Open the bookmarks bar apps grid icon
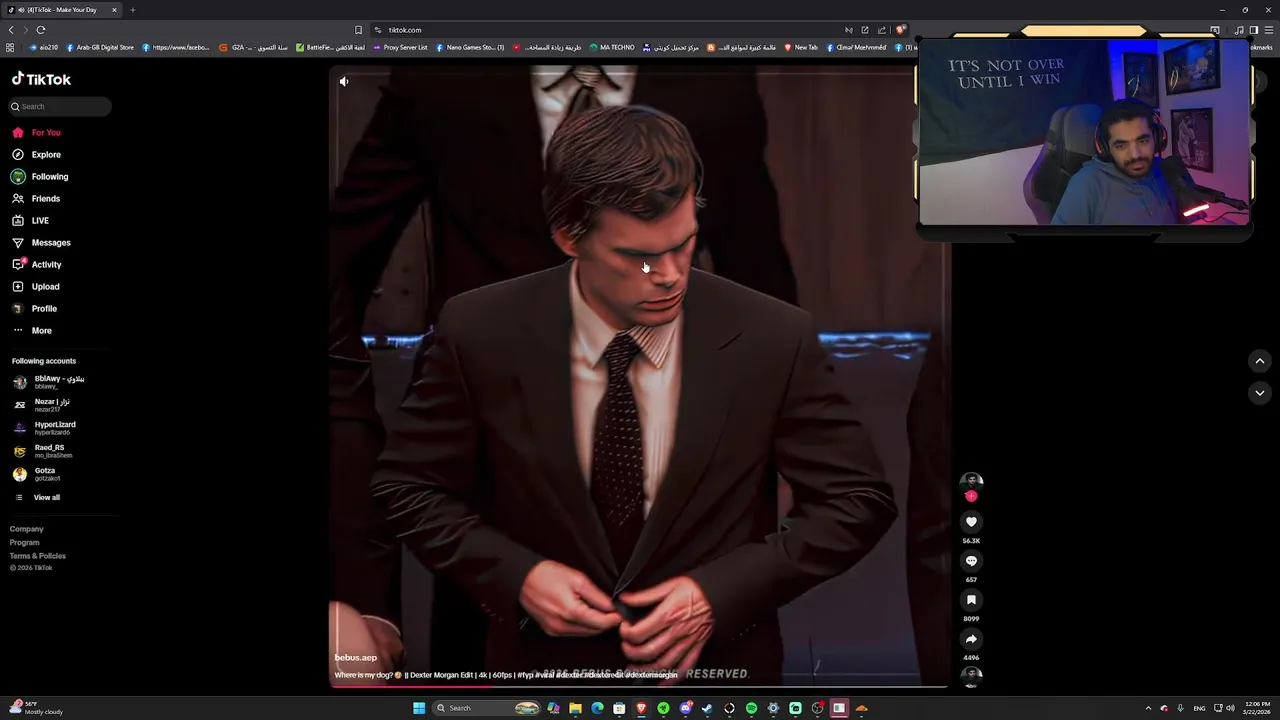Screen dimensions: 1280x720 coord(10,47)
